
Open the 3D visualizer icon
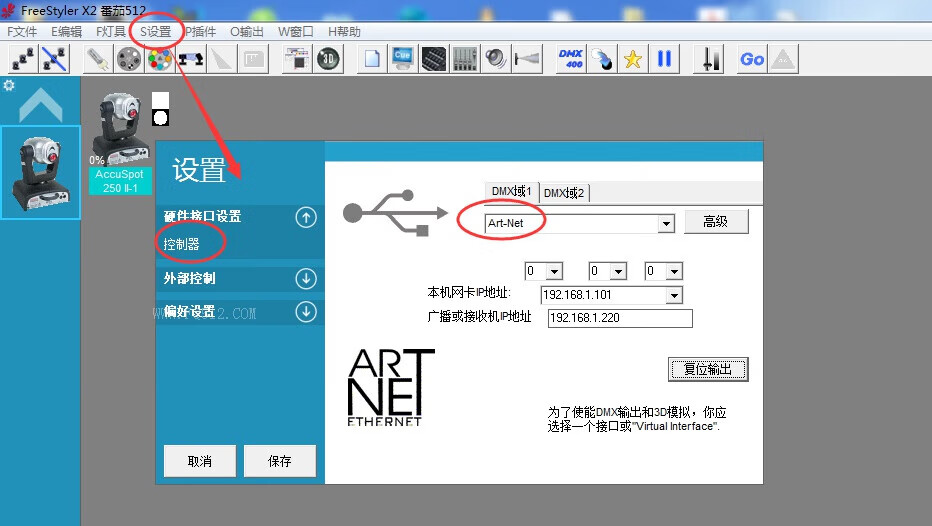click(328, 59)
